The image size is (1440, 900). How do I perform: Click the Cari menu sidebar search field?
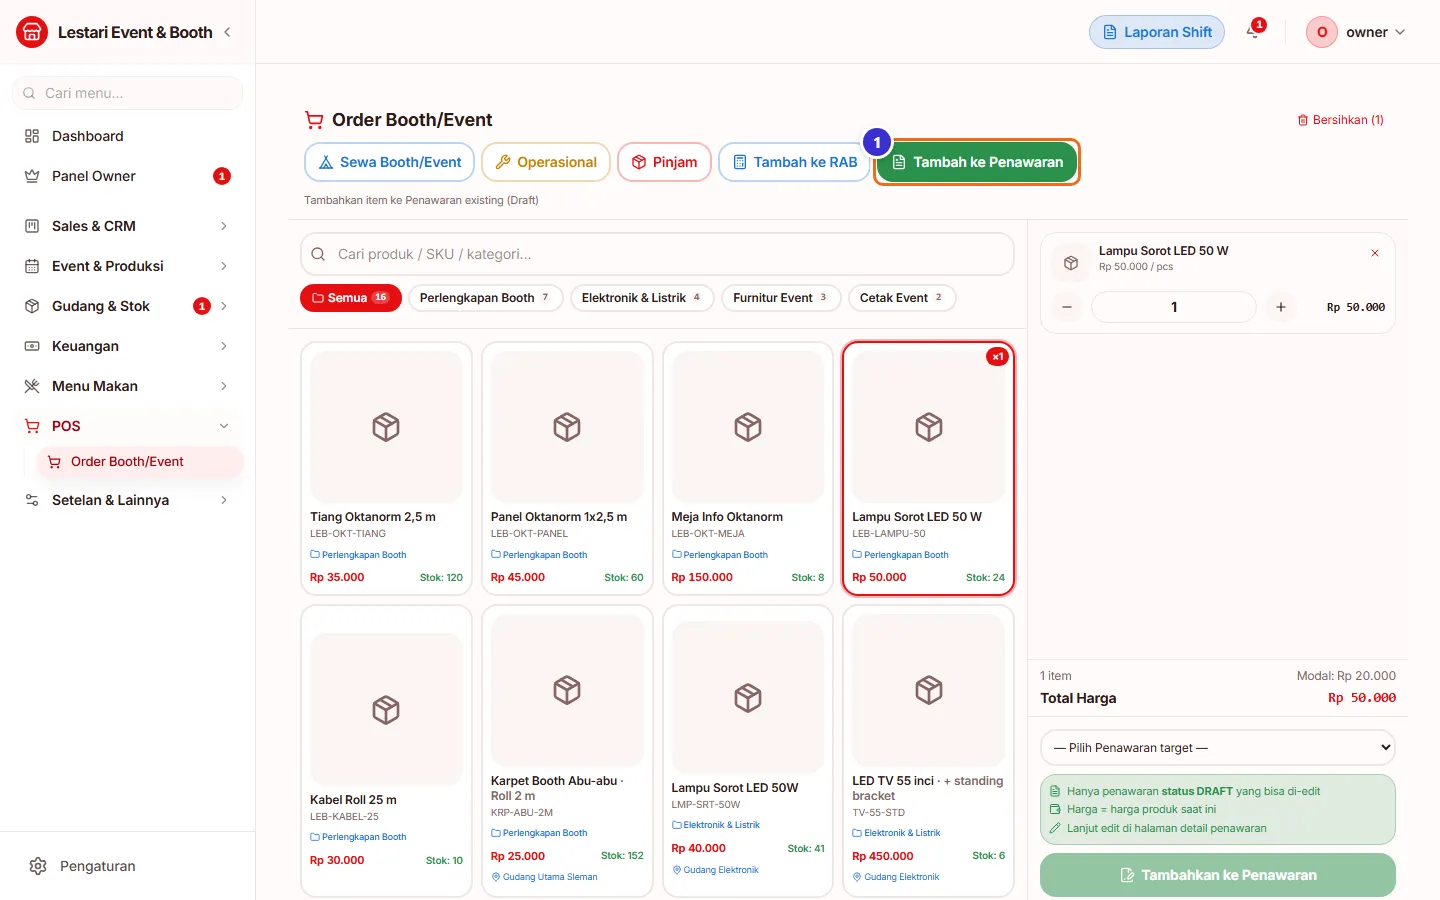point(127,93)
